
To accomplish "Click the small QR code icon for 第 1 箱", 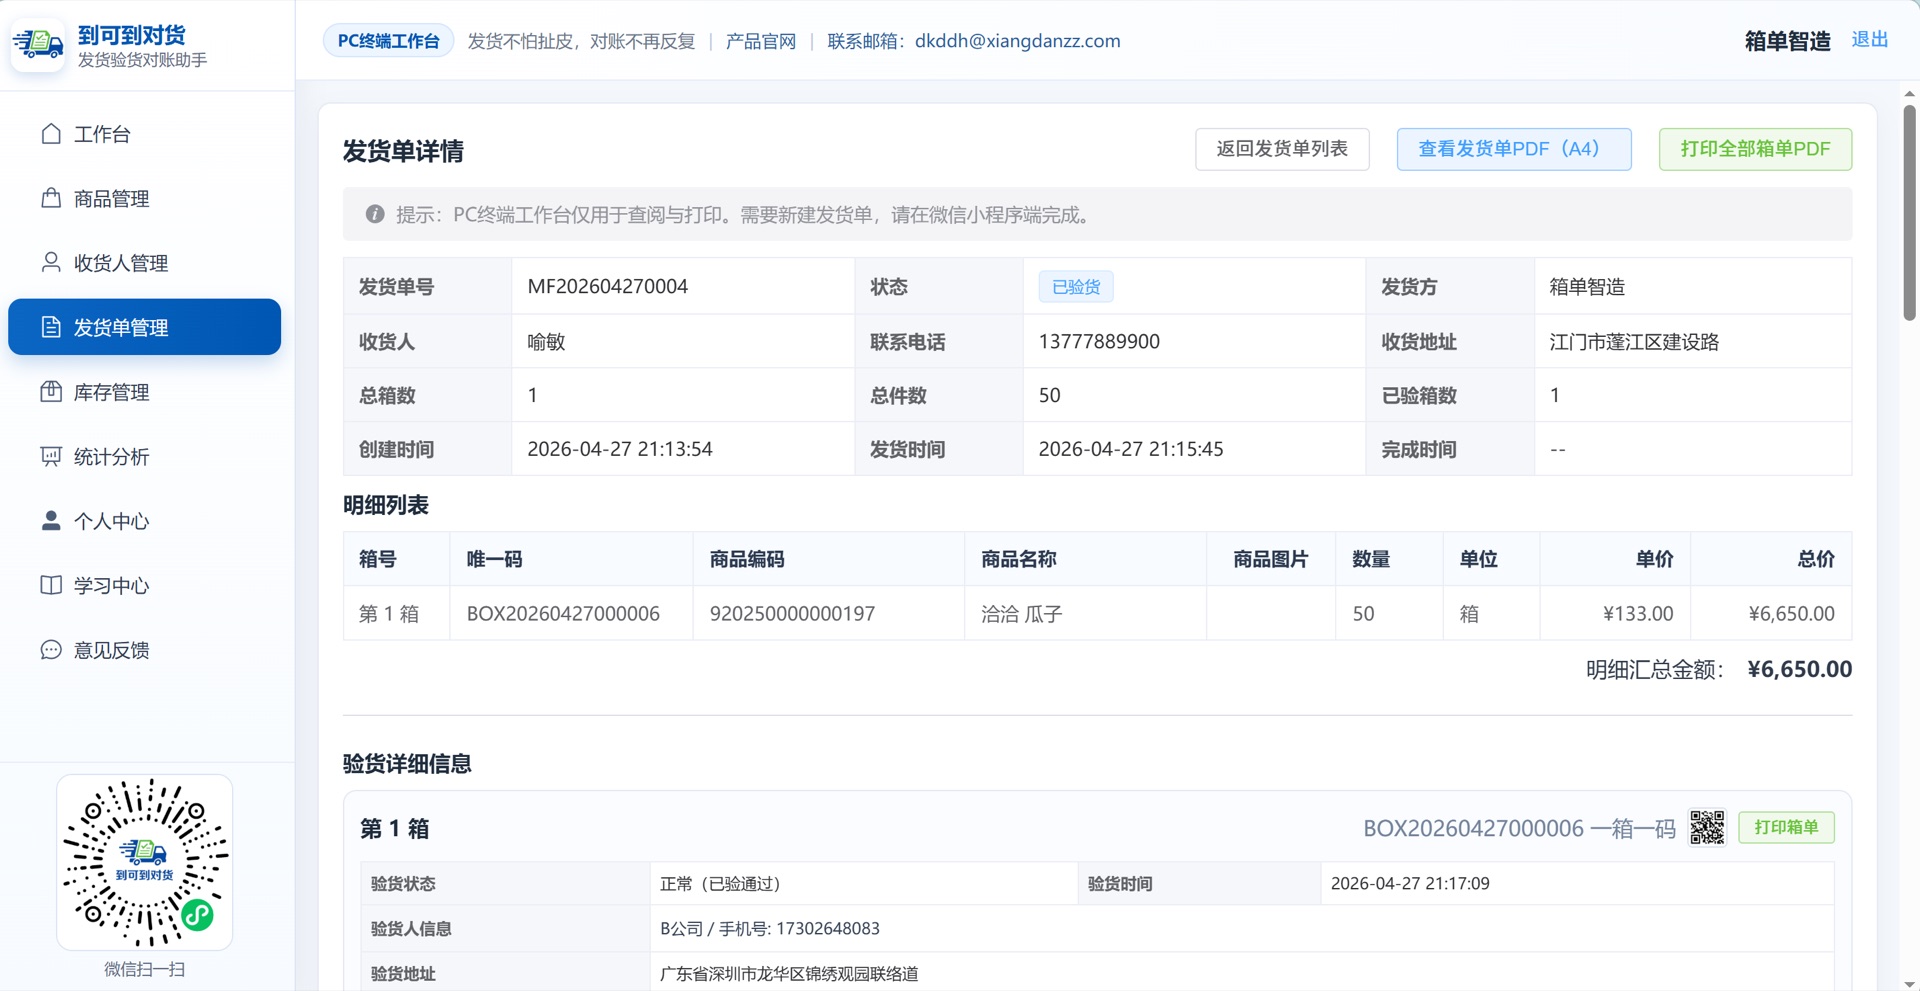I will click(x=1707, y=827).
